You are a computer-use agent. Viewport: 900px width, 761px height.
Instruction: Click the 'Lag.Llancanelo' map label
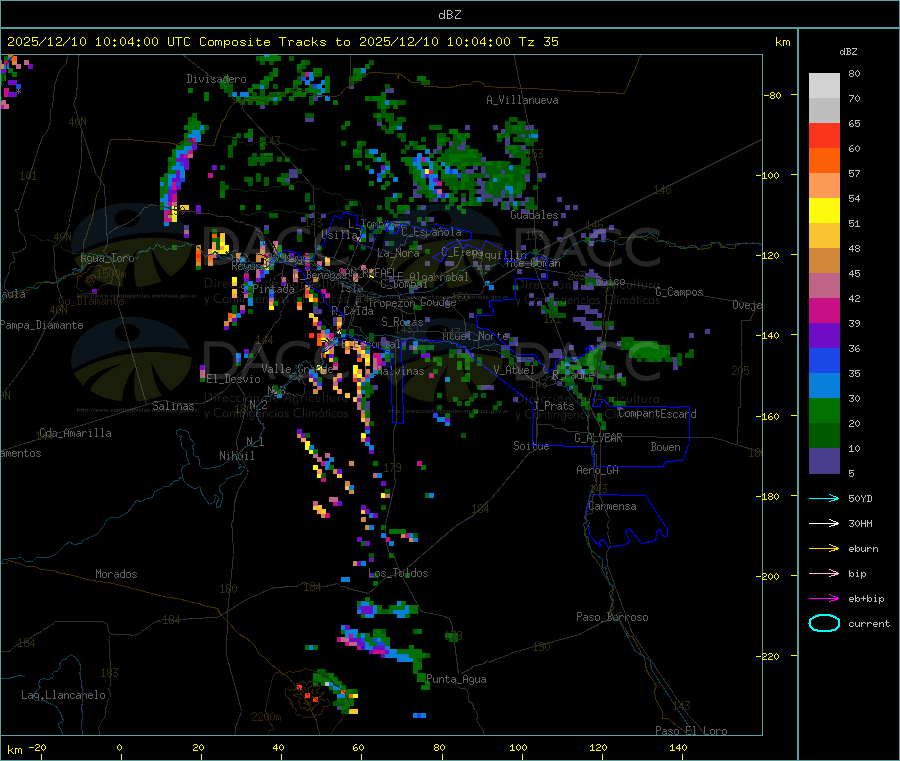pyautogui.click(x=63, y=695)
